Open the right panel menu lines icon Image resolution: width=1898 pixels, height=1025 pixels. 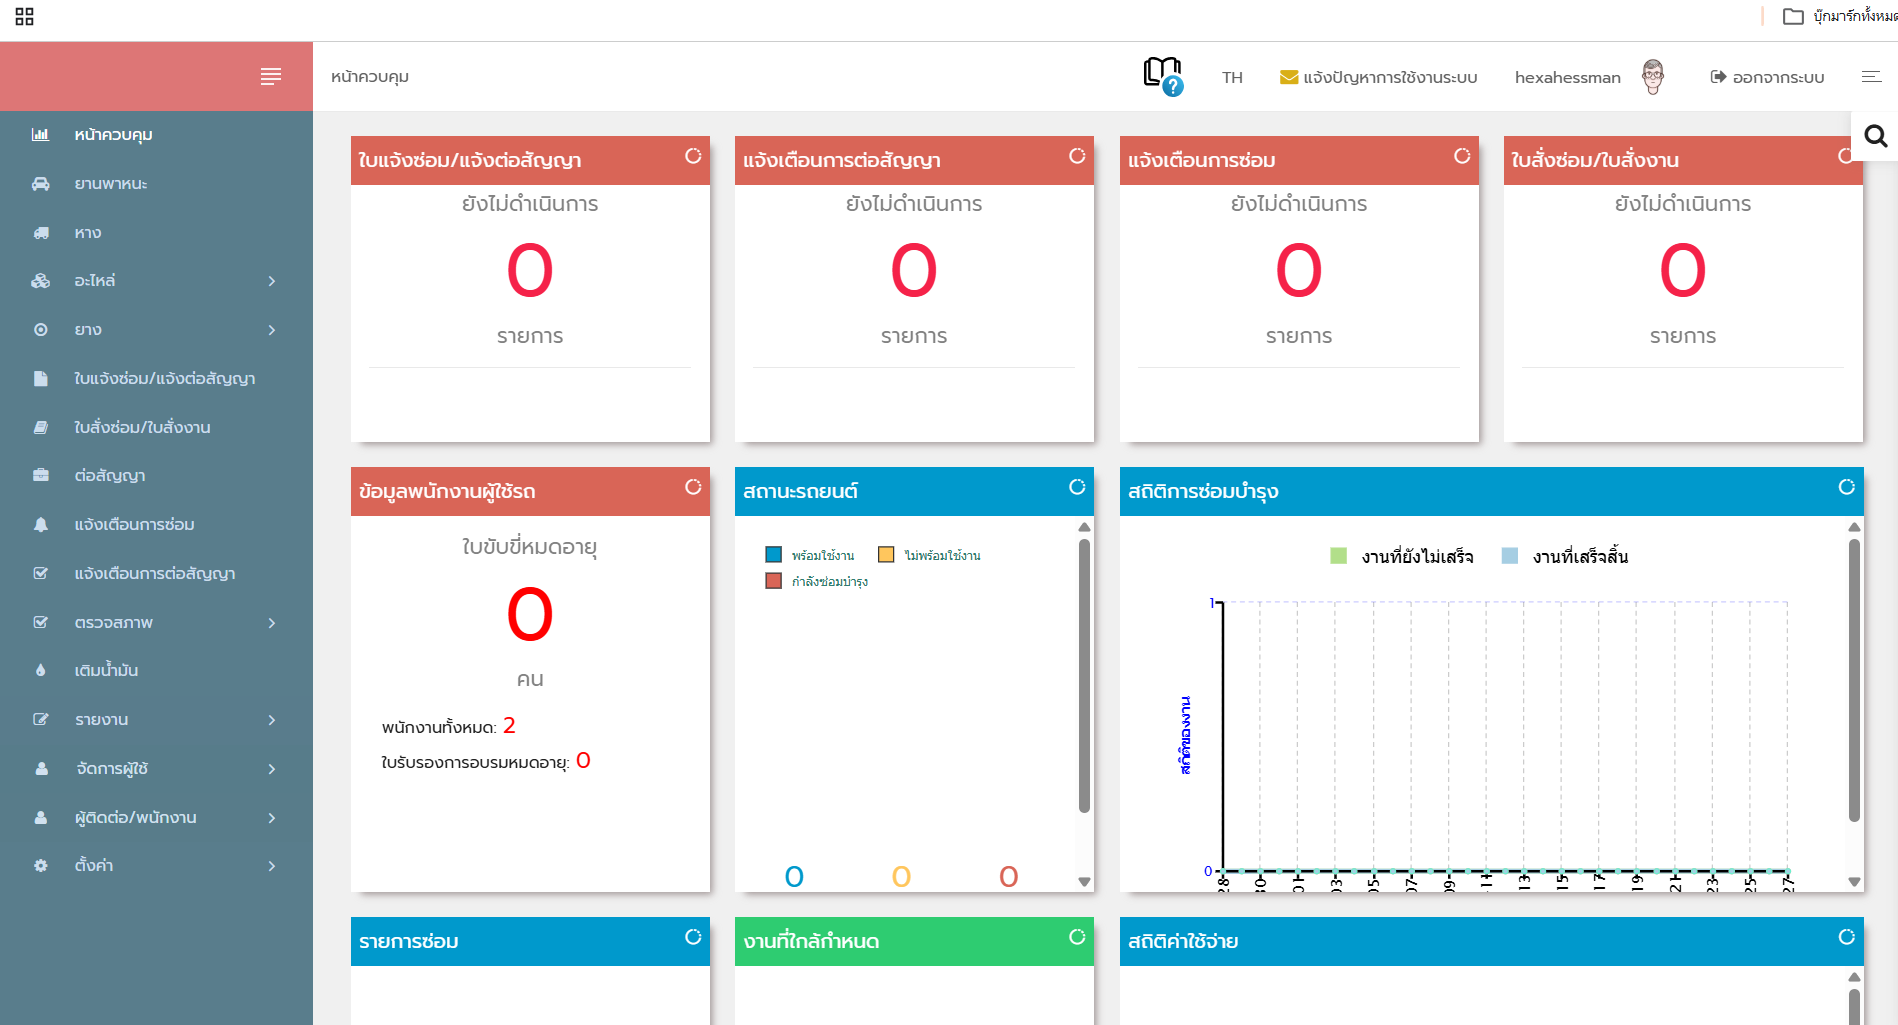1871,77
